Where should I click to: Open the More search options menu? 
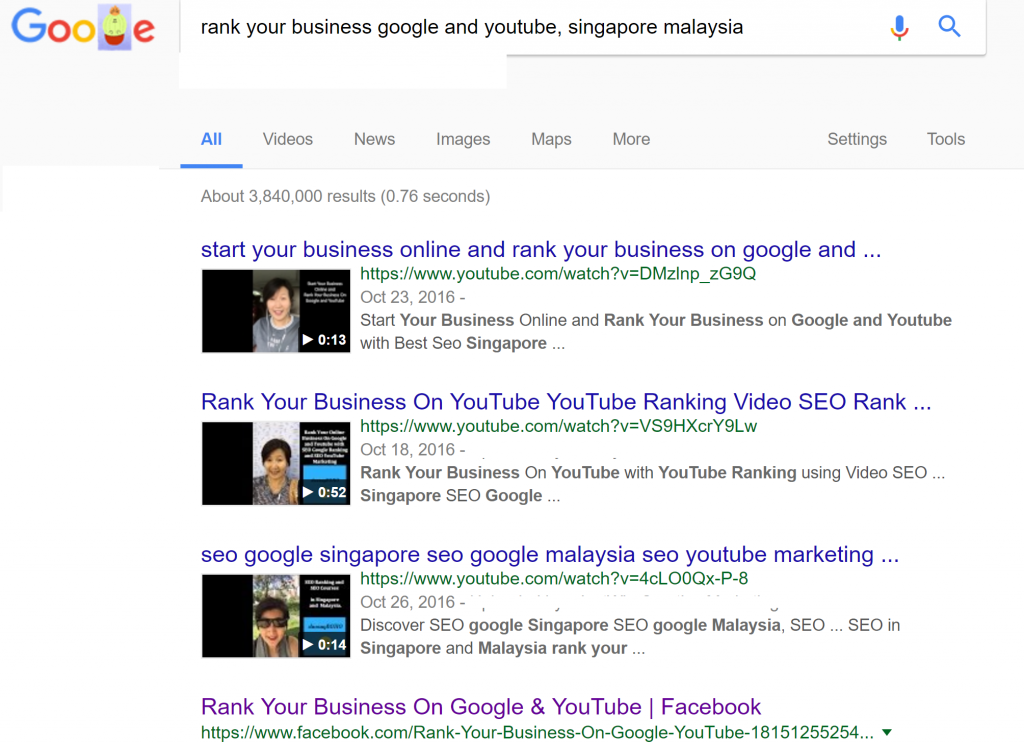point(631,139)
